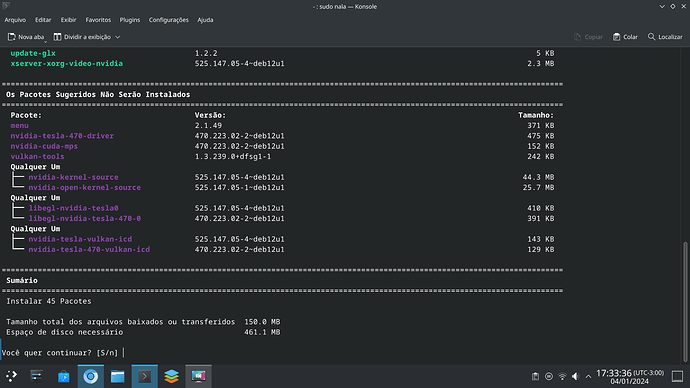The height and width of the screenshot is (388, 690).
Task: Launch the Discover software store from taskbar
Action: click(63, 376)
